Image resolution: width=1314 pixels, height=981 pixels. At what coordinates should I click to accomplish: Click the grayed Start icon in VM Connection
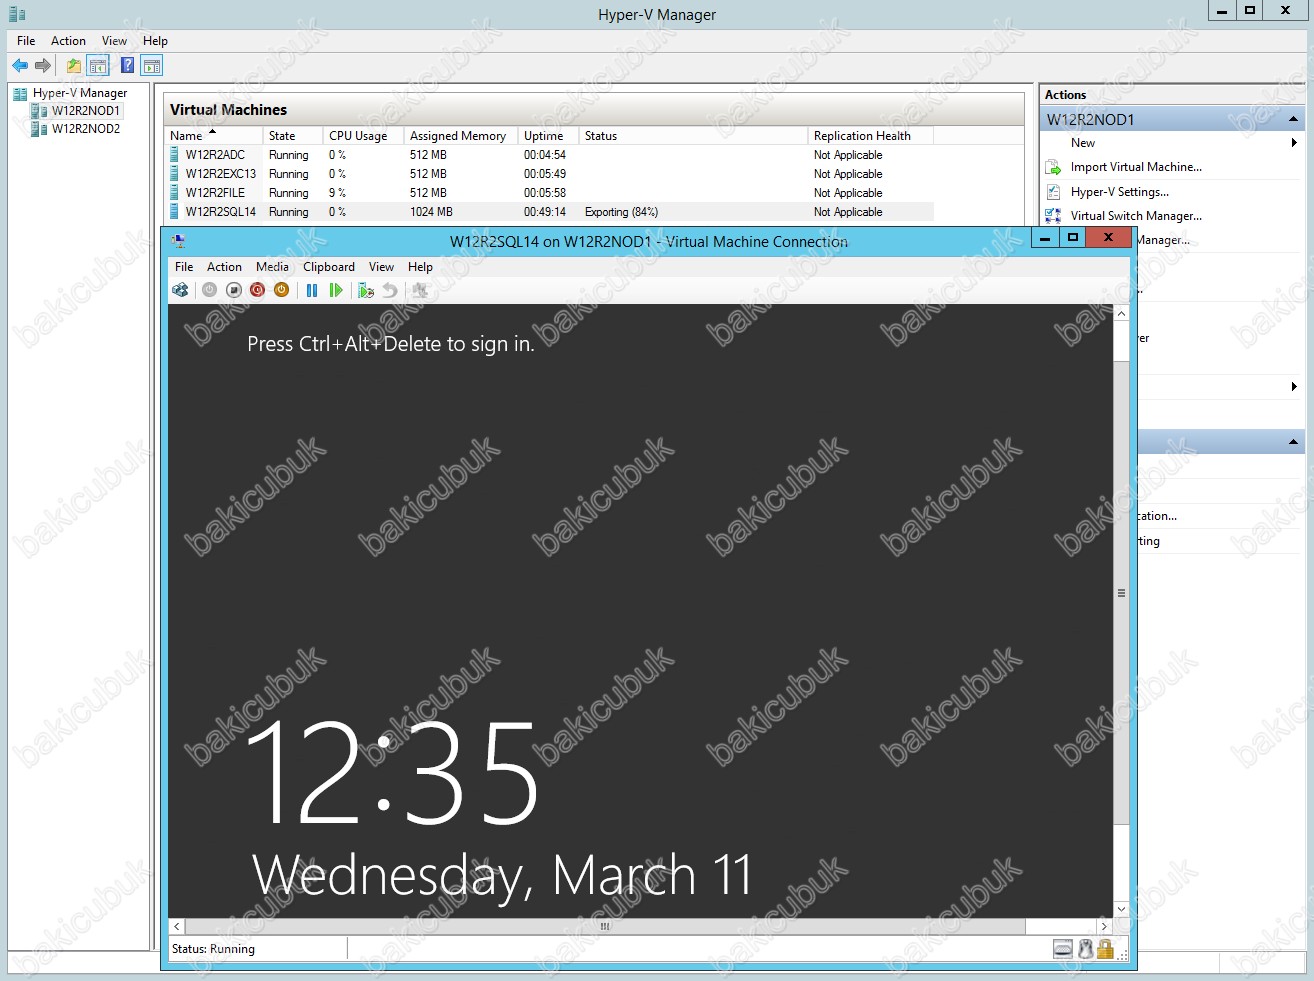(209, 290)
